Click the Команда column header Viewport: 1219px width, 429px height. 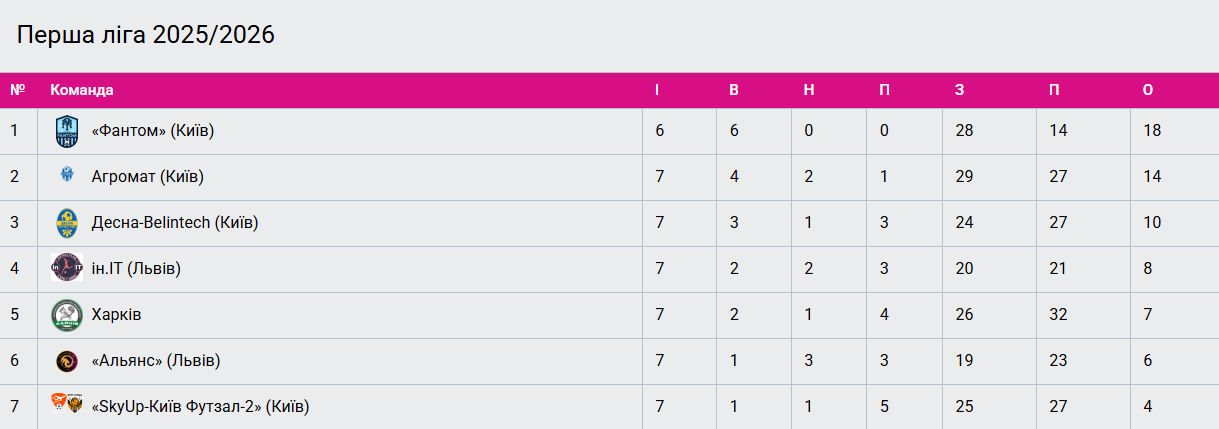click(82, 90)
